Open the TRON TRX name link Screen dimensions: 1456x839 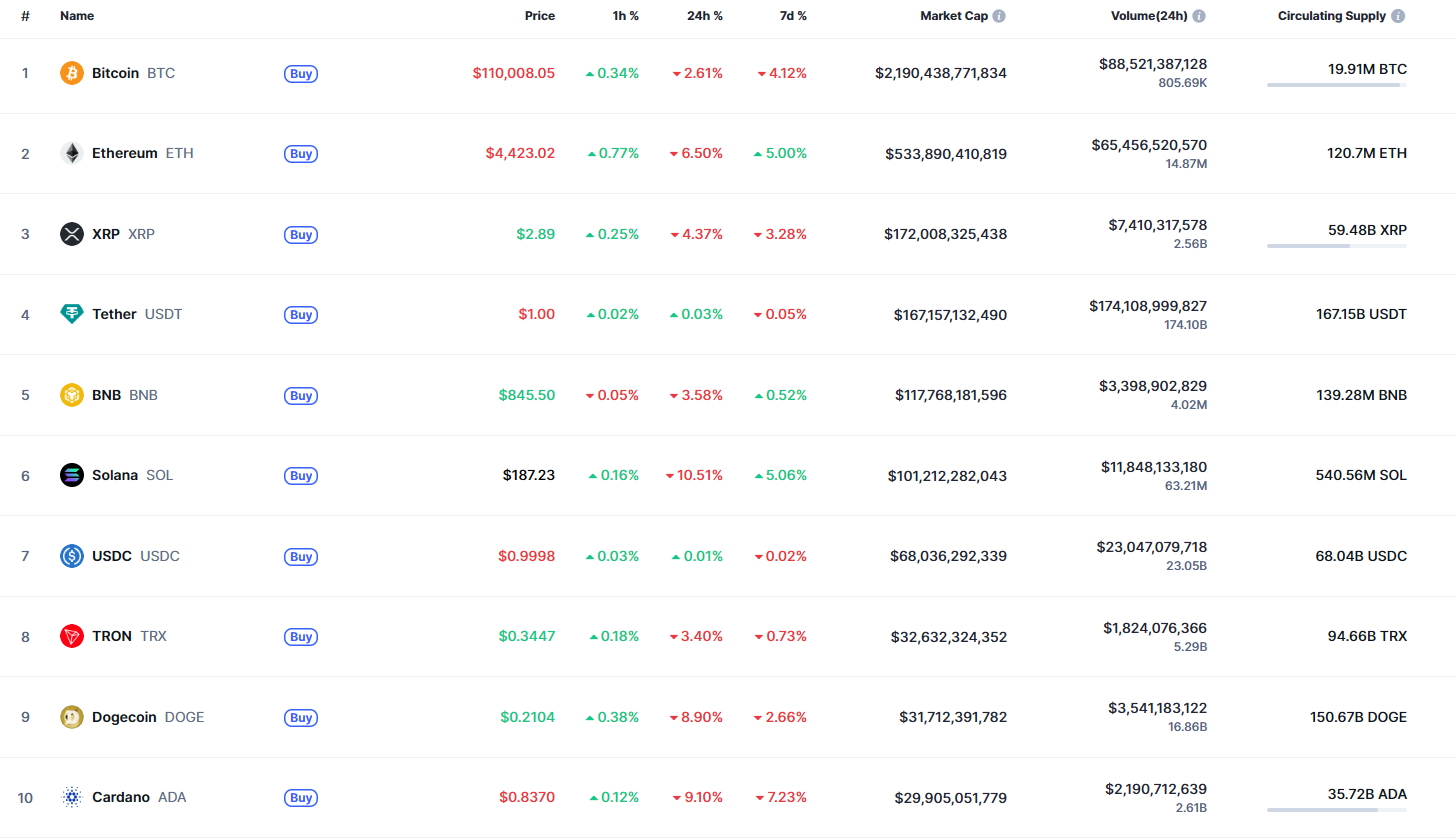point(129,636)
